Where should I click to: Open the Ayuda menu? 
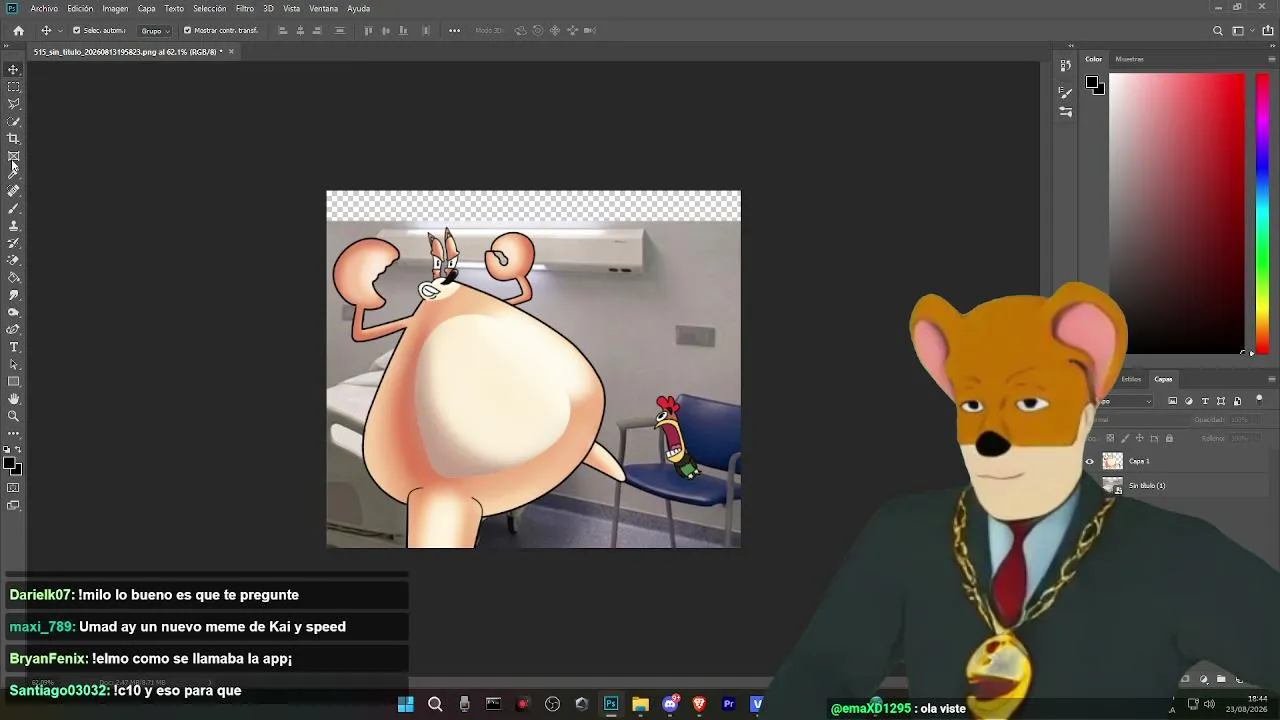[358, 8]
